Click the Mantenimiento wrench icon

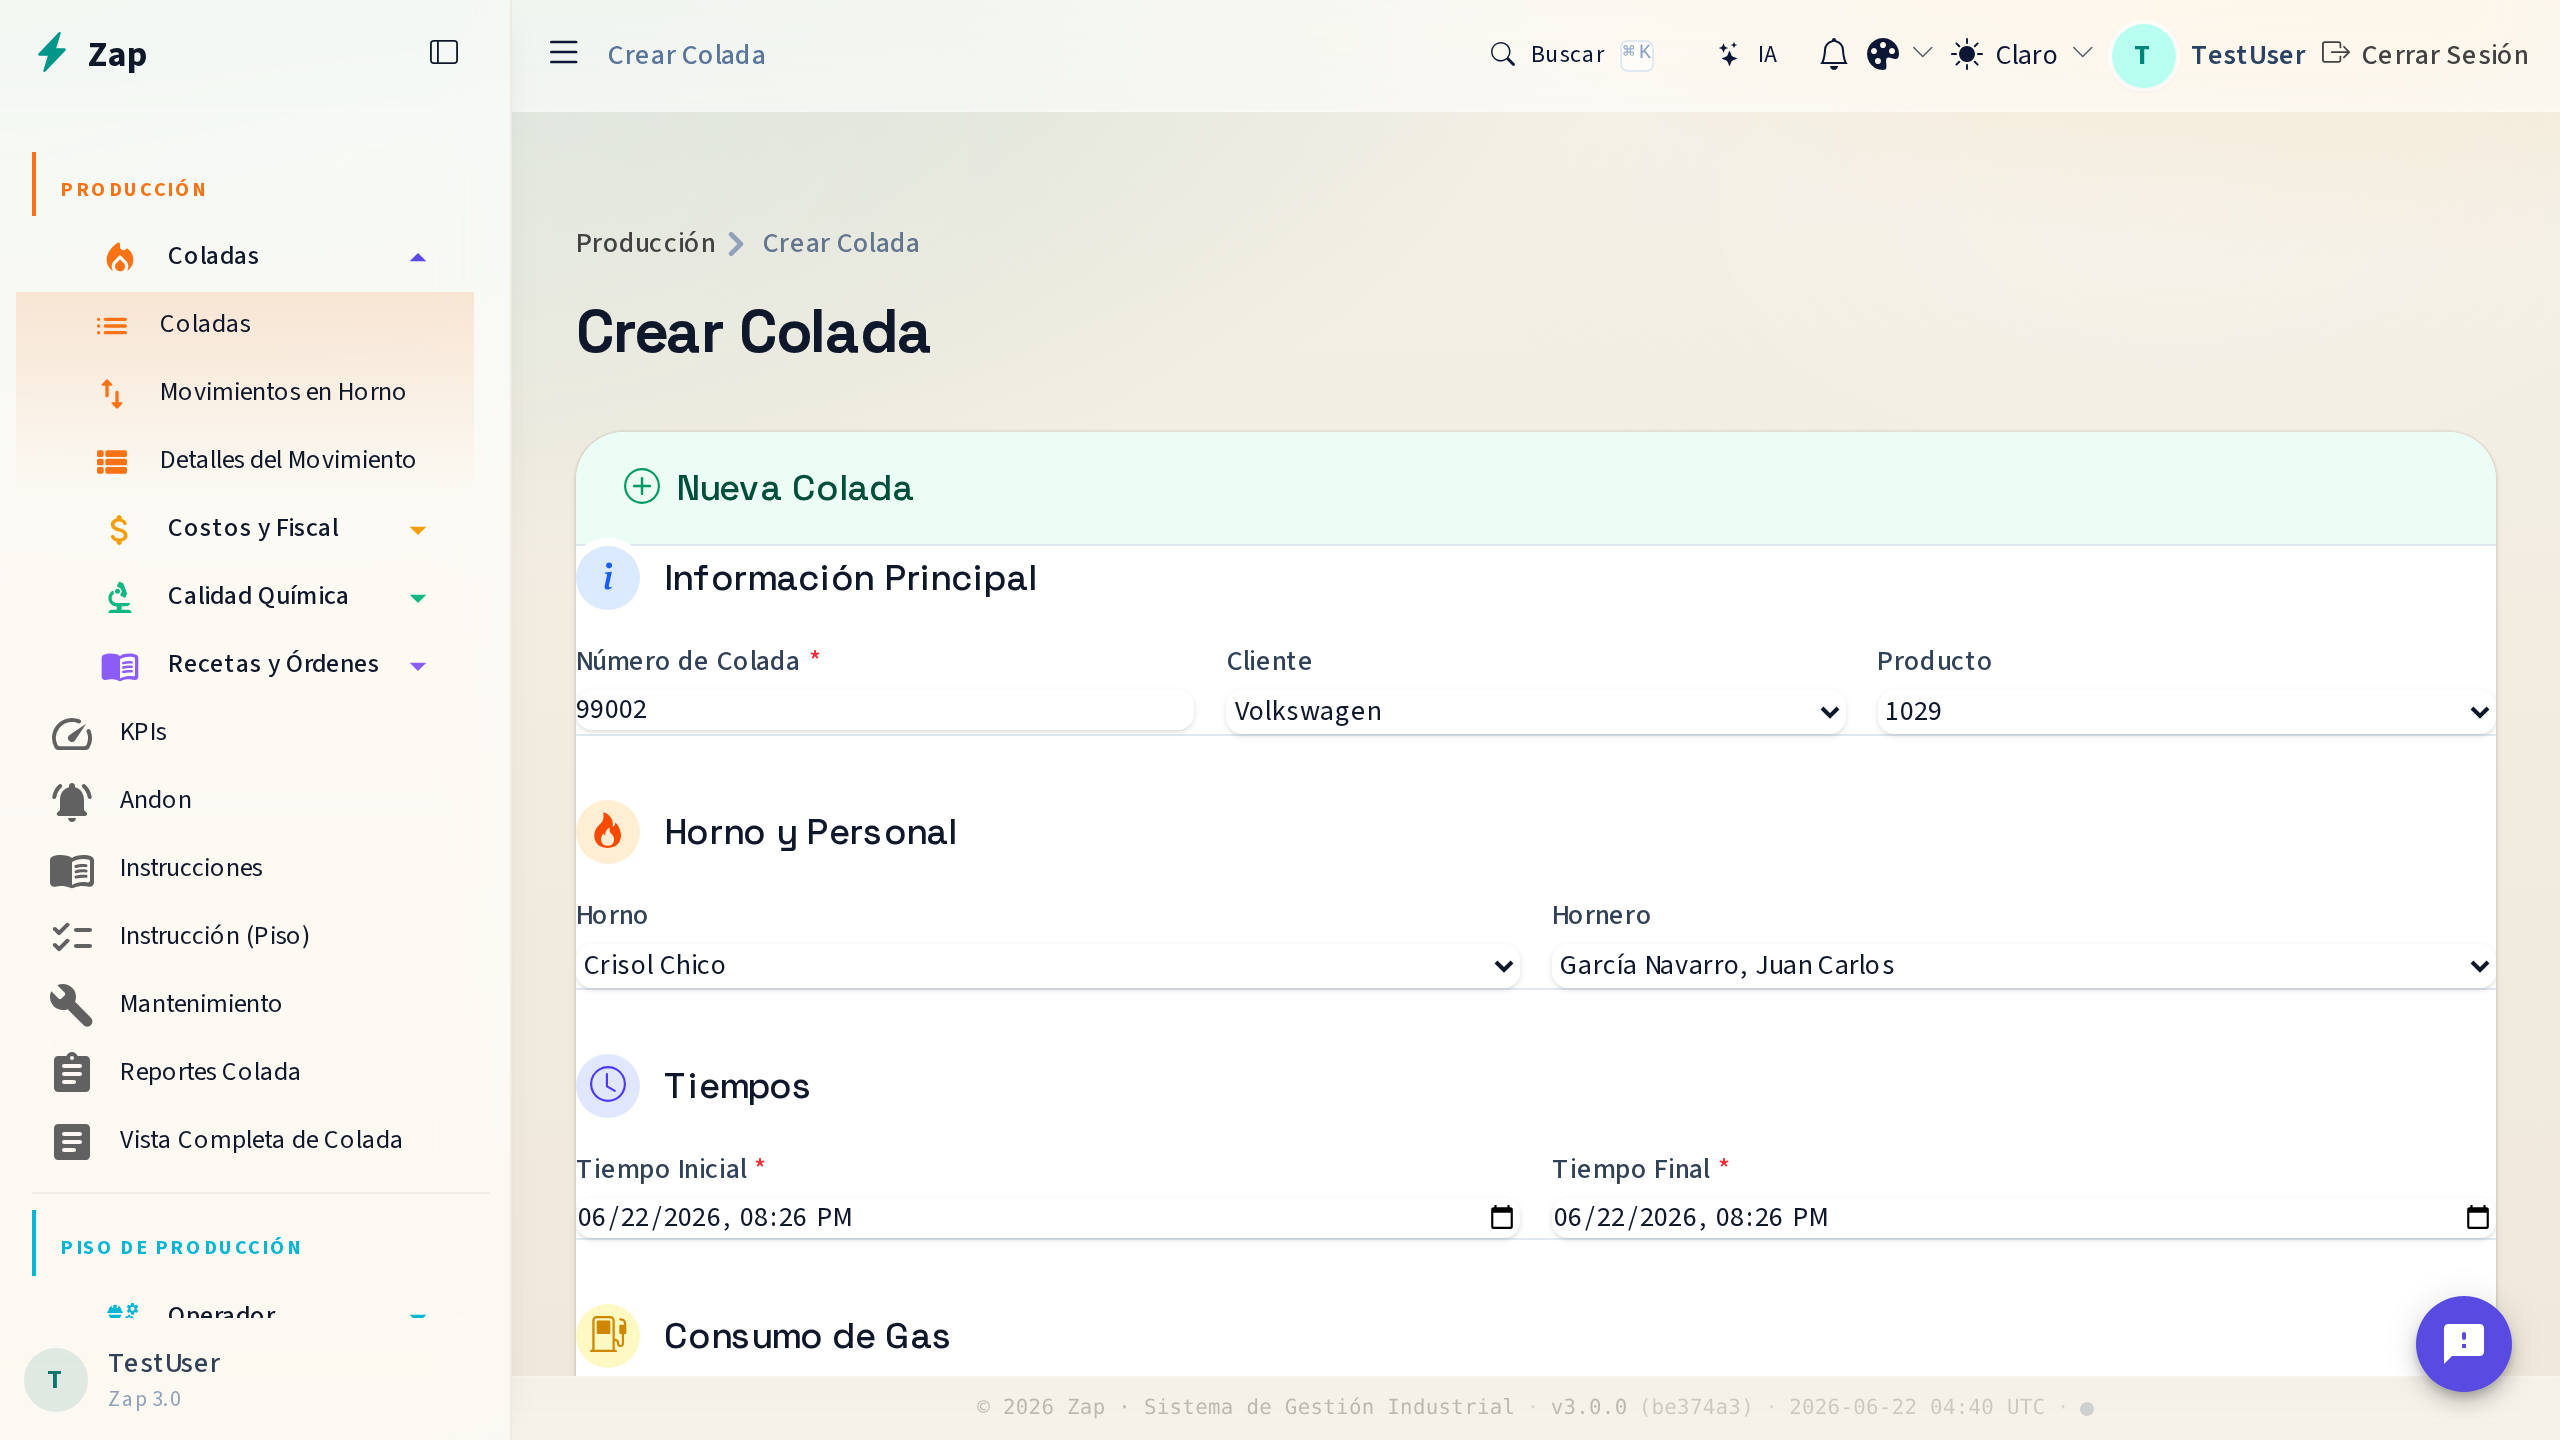click(x=72, y=1005)
